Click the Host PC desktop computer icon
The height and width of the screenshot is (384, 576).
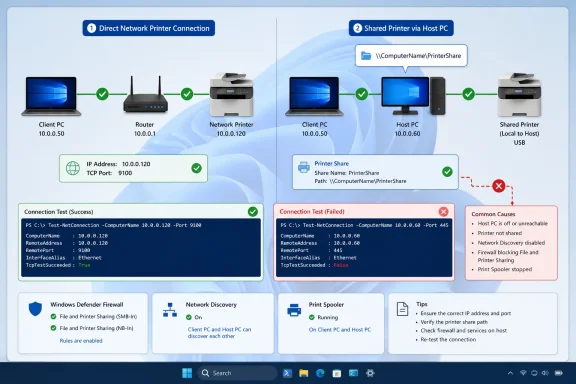(413, 96)
